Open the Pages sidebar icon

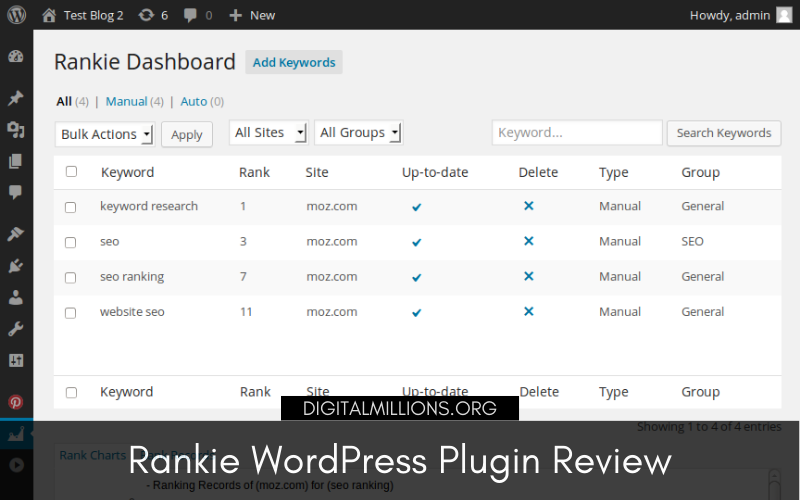click(16, 161)
